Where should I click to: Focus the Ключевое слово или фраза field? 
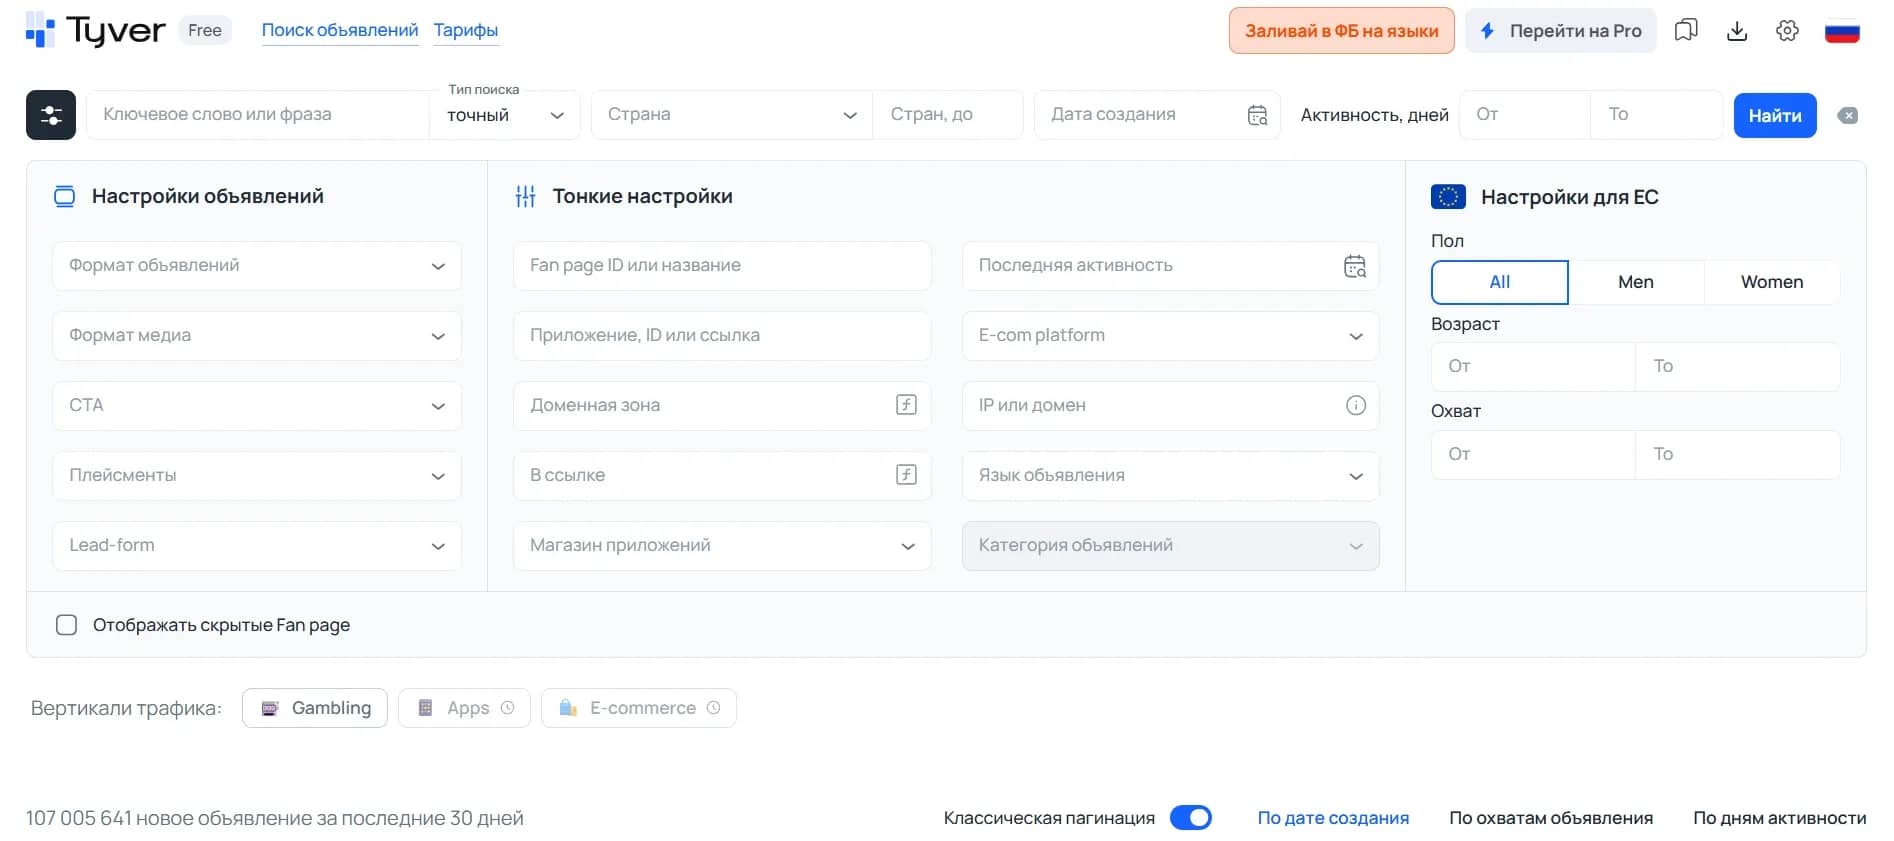tap(258, 115)
